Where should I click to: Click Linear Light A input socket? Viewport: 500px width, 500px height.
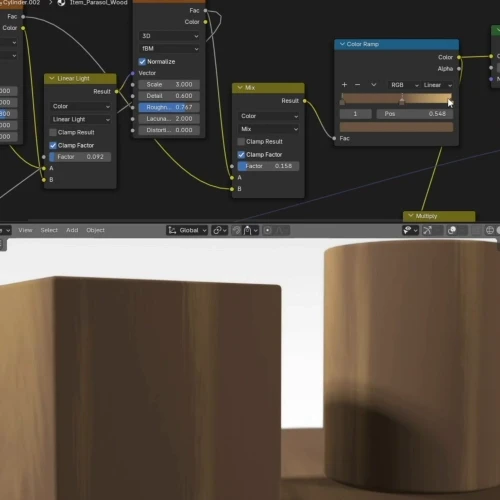[44, 168]
